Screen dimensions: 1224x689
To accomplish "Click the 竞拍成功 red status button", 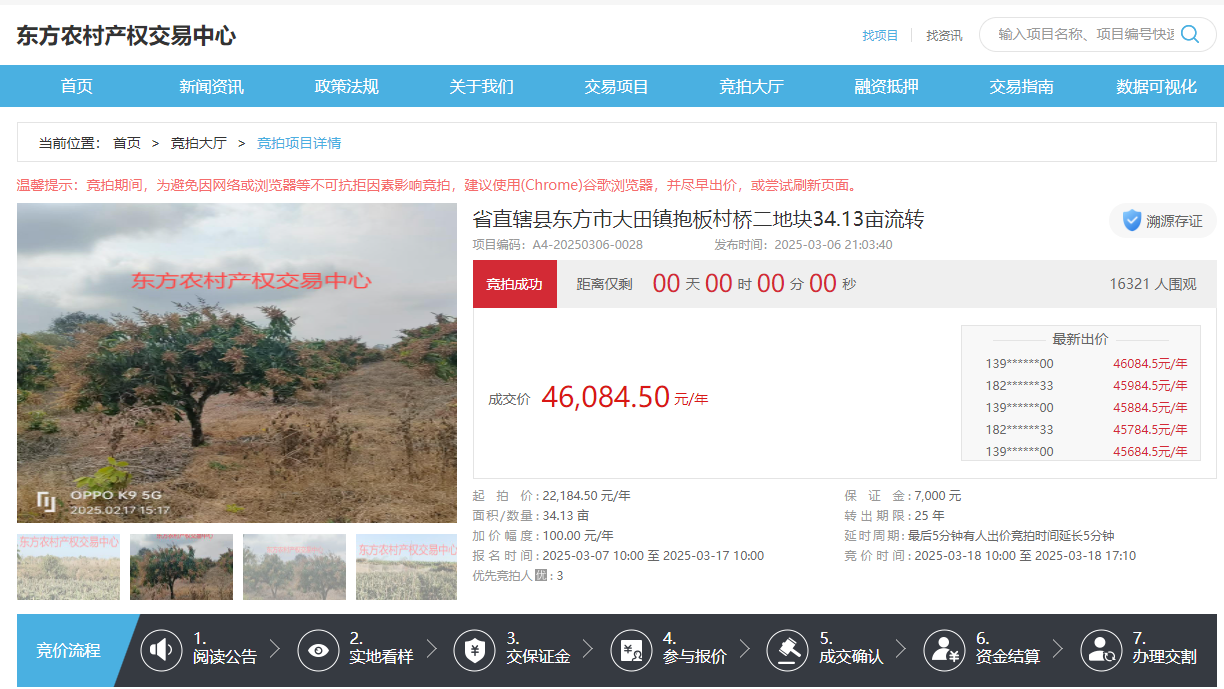I will [x=514, y=284].
